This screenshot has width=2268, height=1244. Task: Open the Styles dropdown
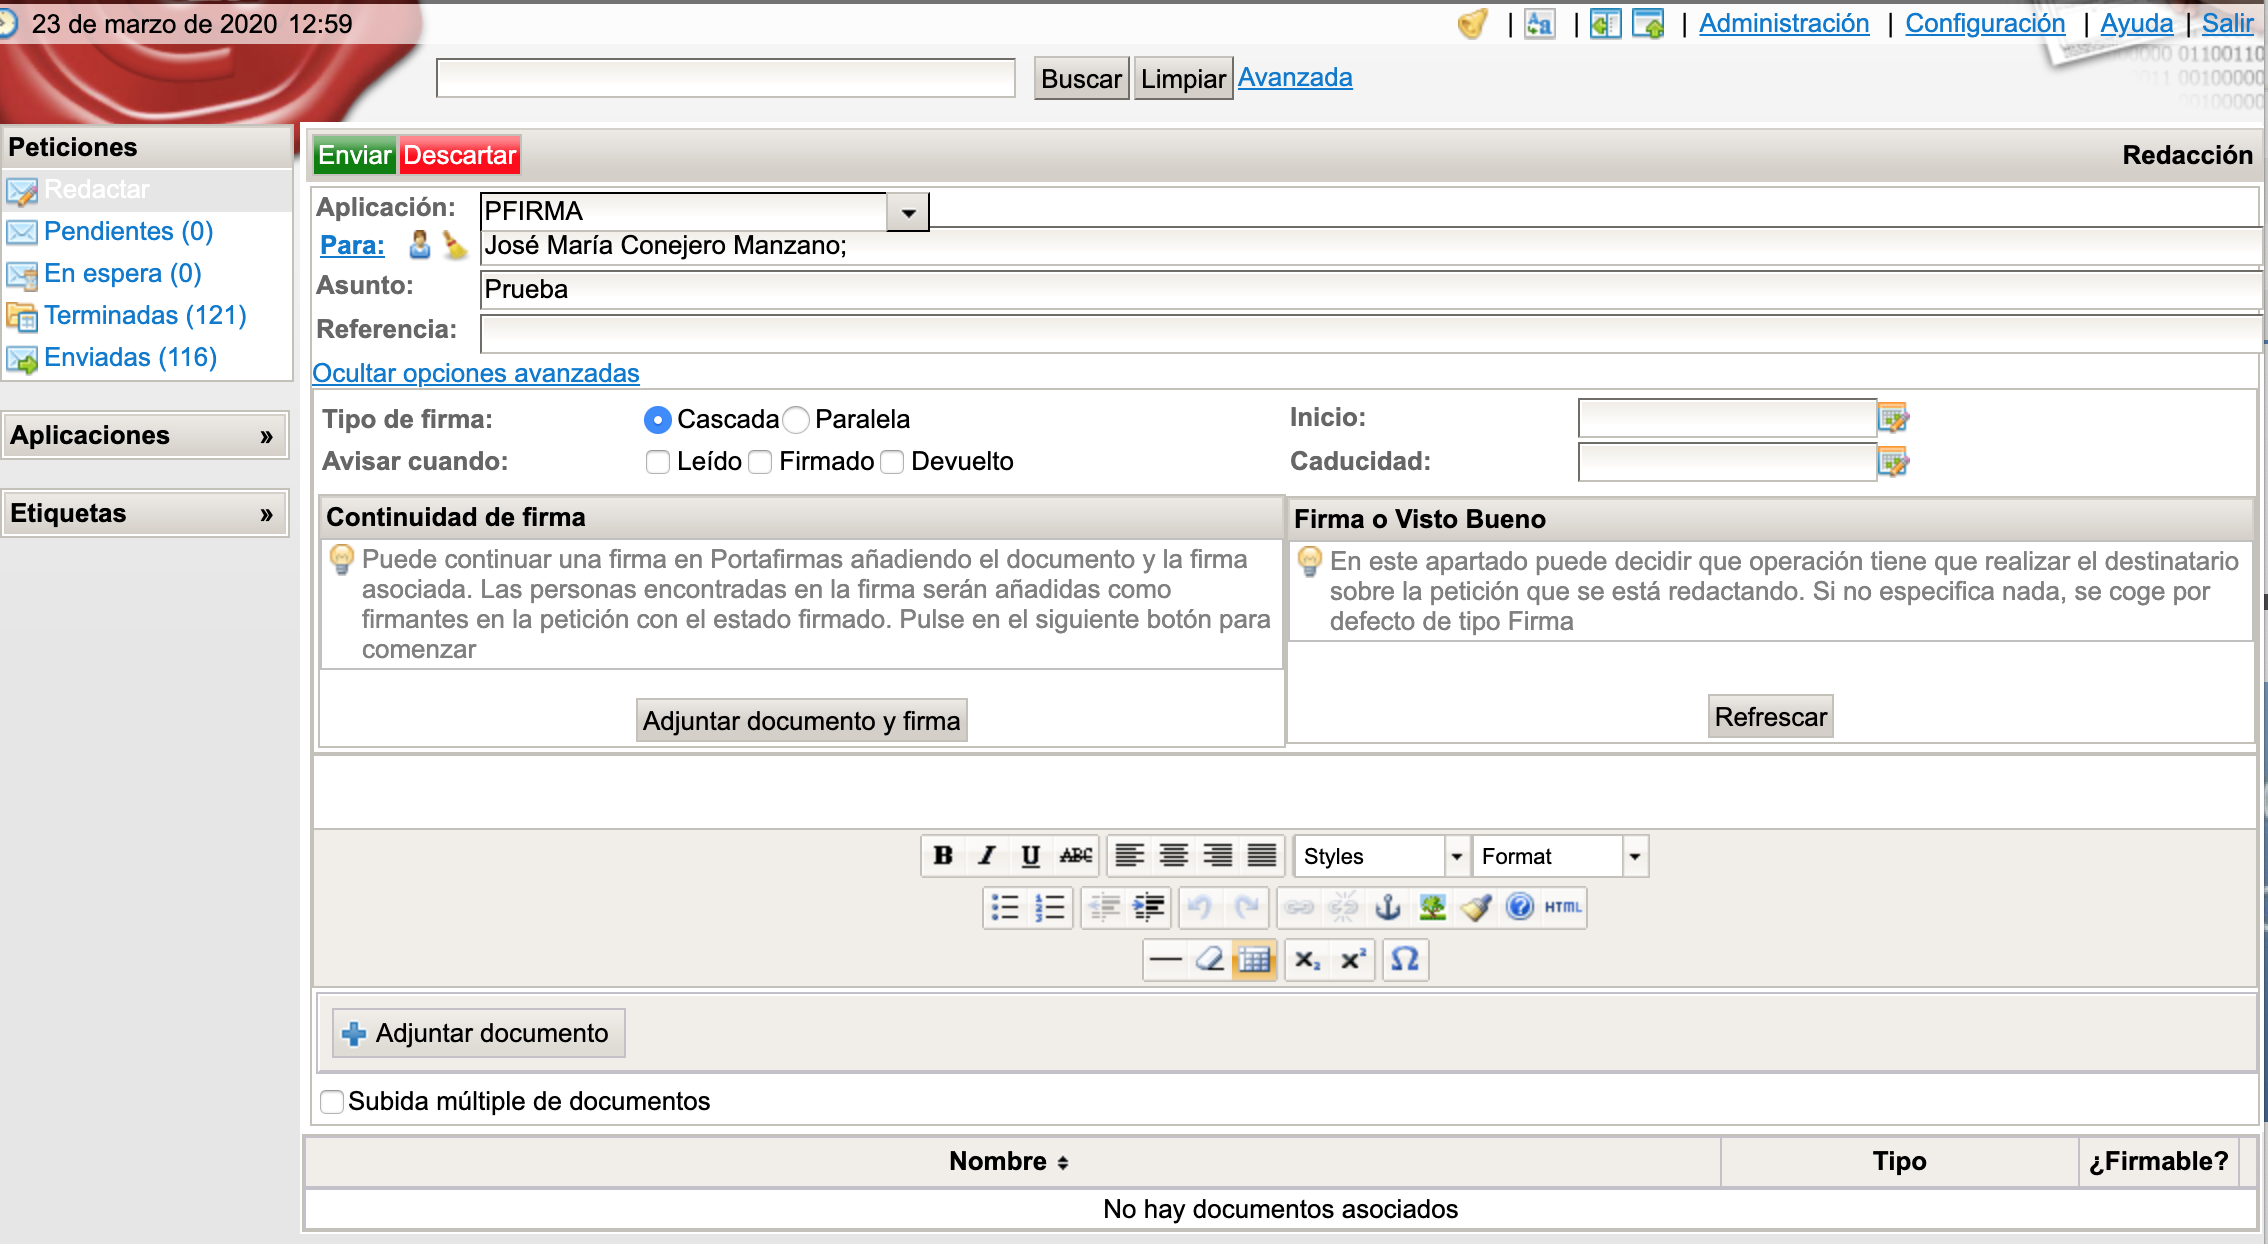point(1456,857)
